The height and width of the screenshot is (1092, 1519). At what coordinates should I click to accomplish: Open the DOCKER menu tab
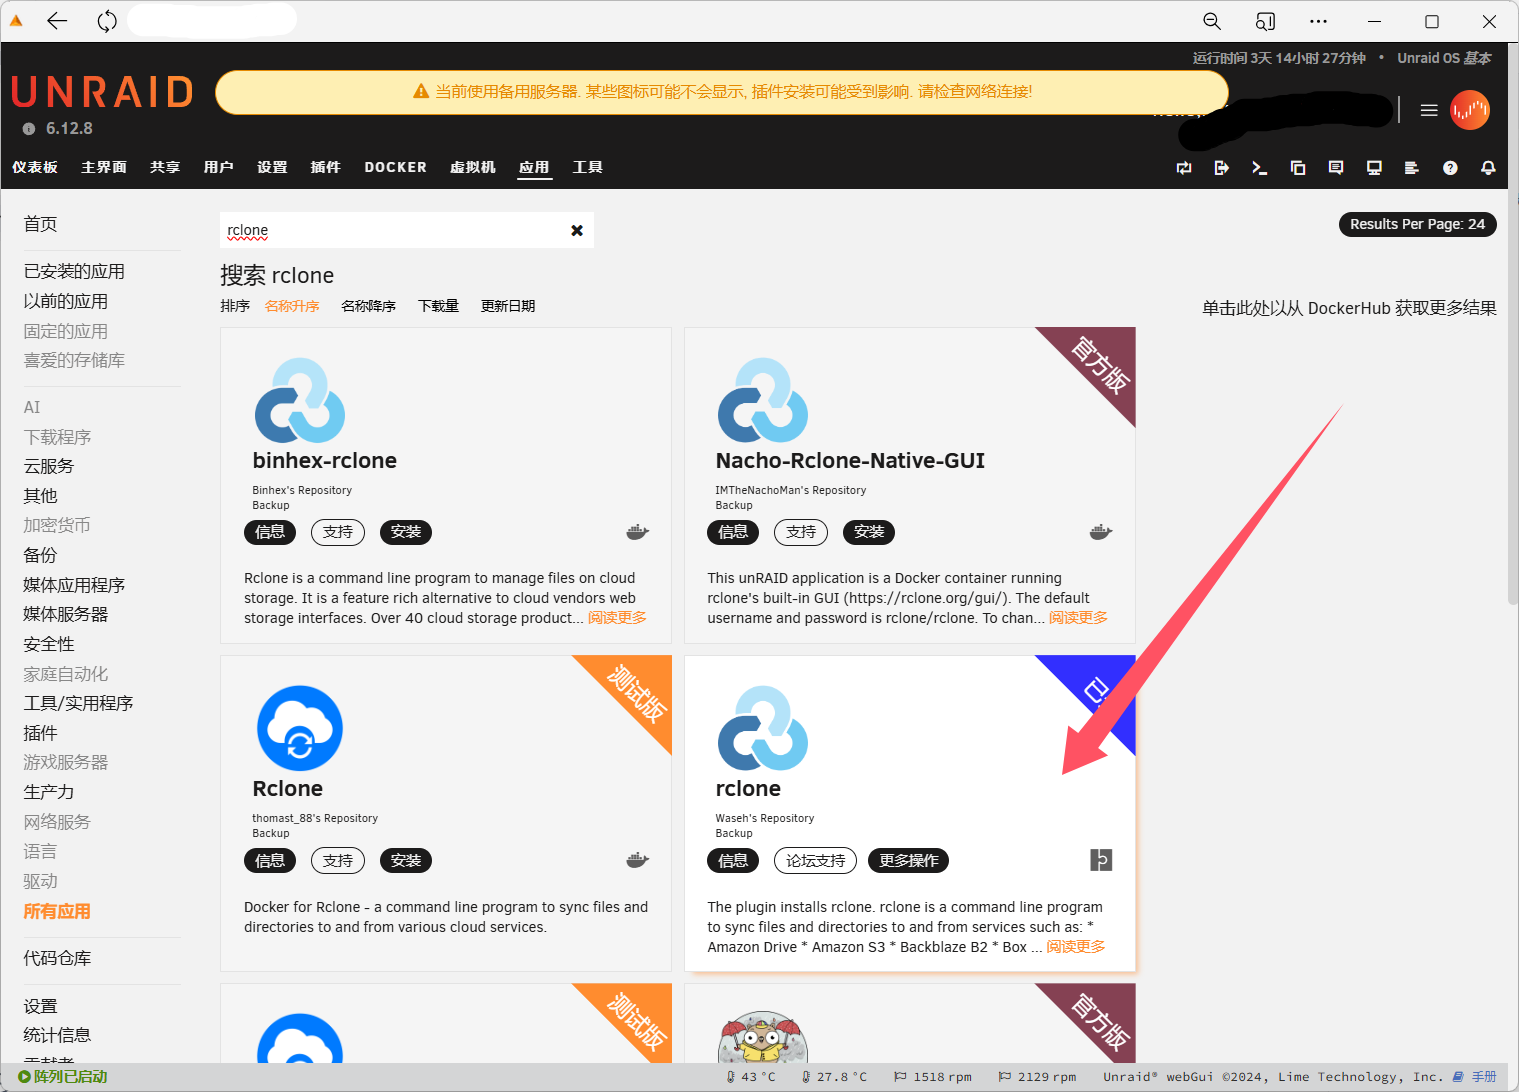395,167
